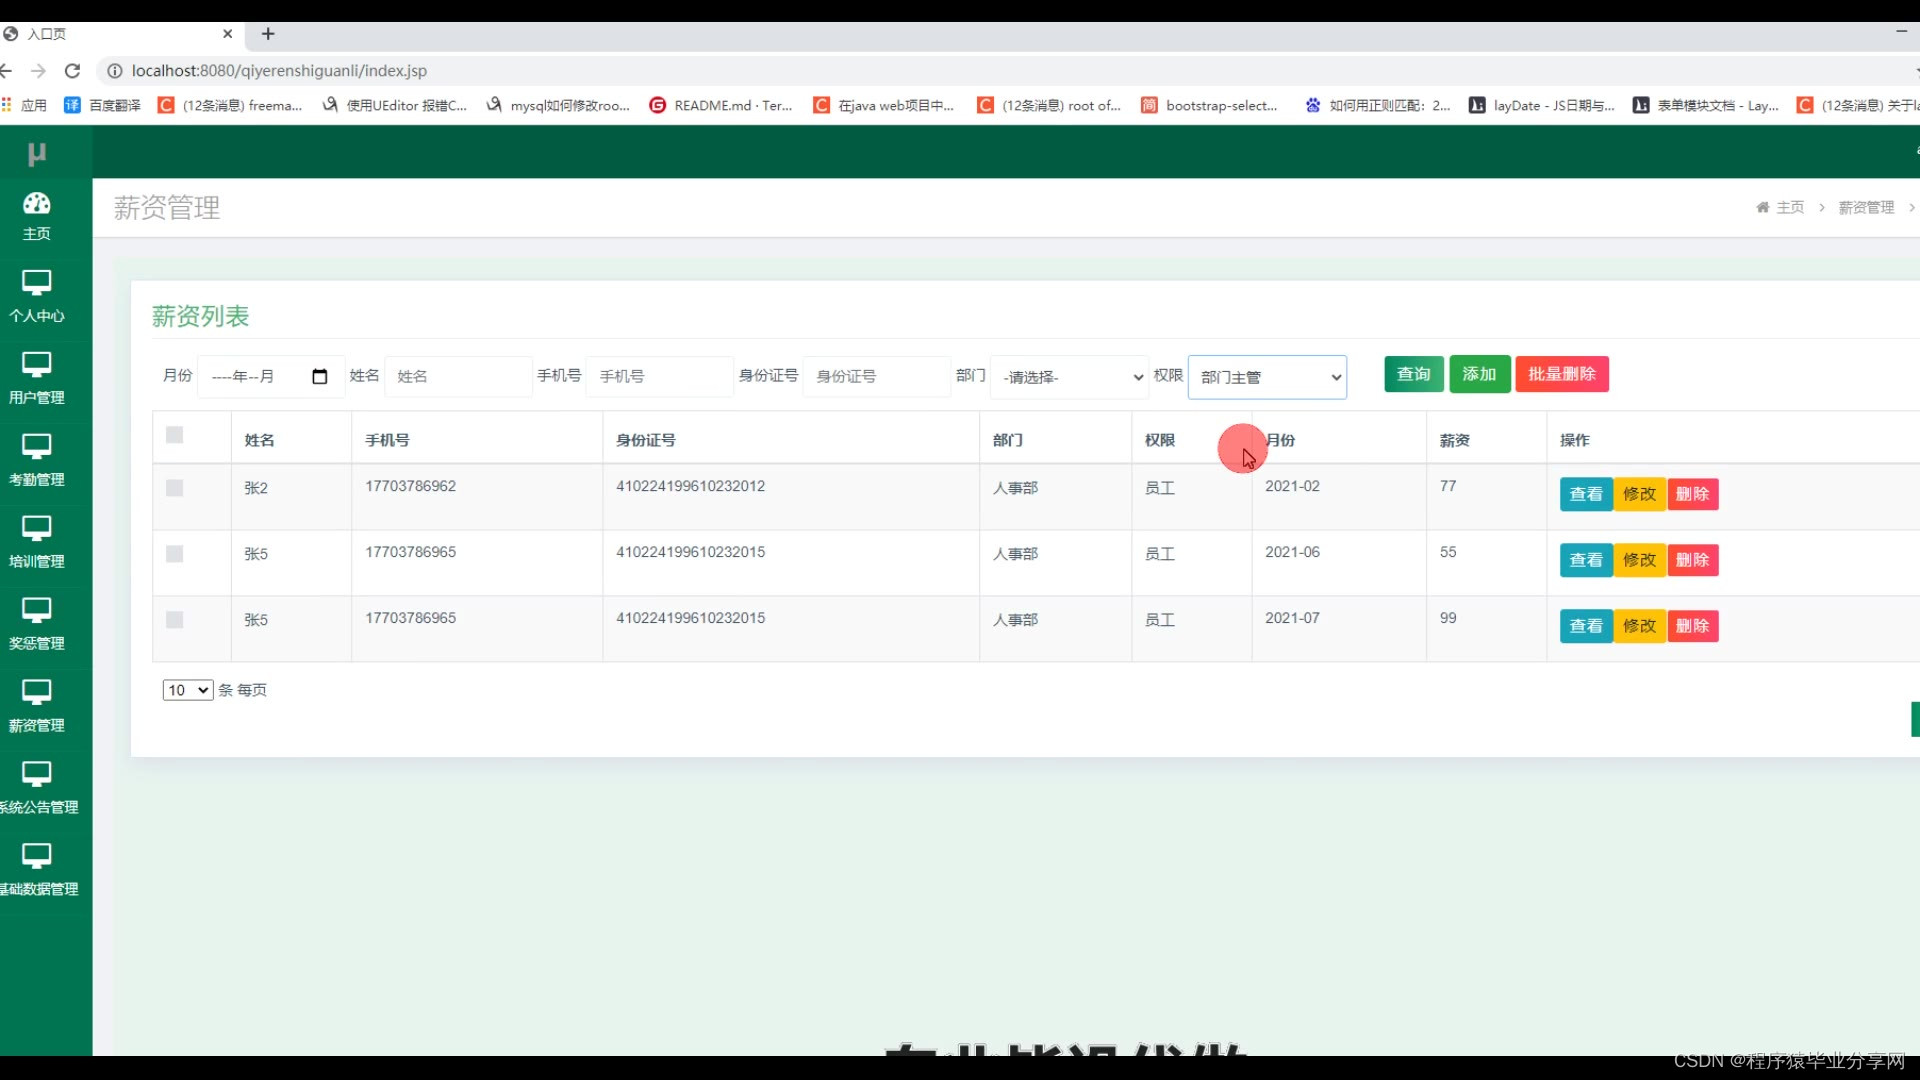Click the red 批量删除 button
The width and height of the screenshot is (1920, 1080).
(1561, 374)
